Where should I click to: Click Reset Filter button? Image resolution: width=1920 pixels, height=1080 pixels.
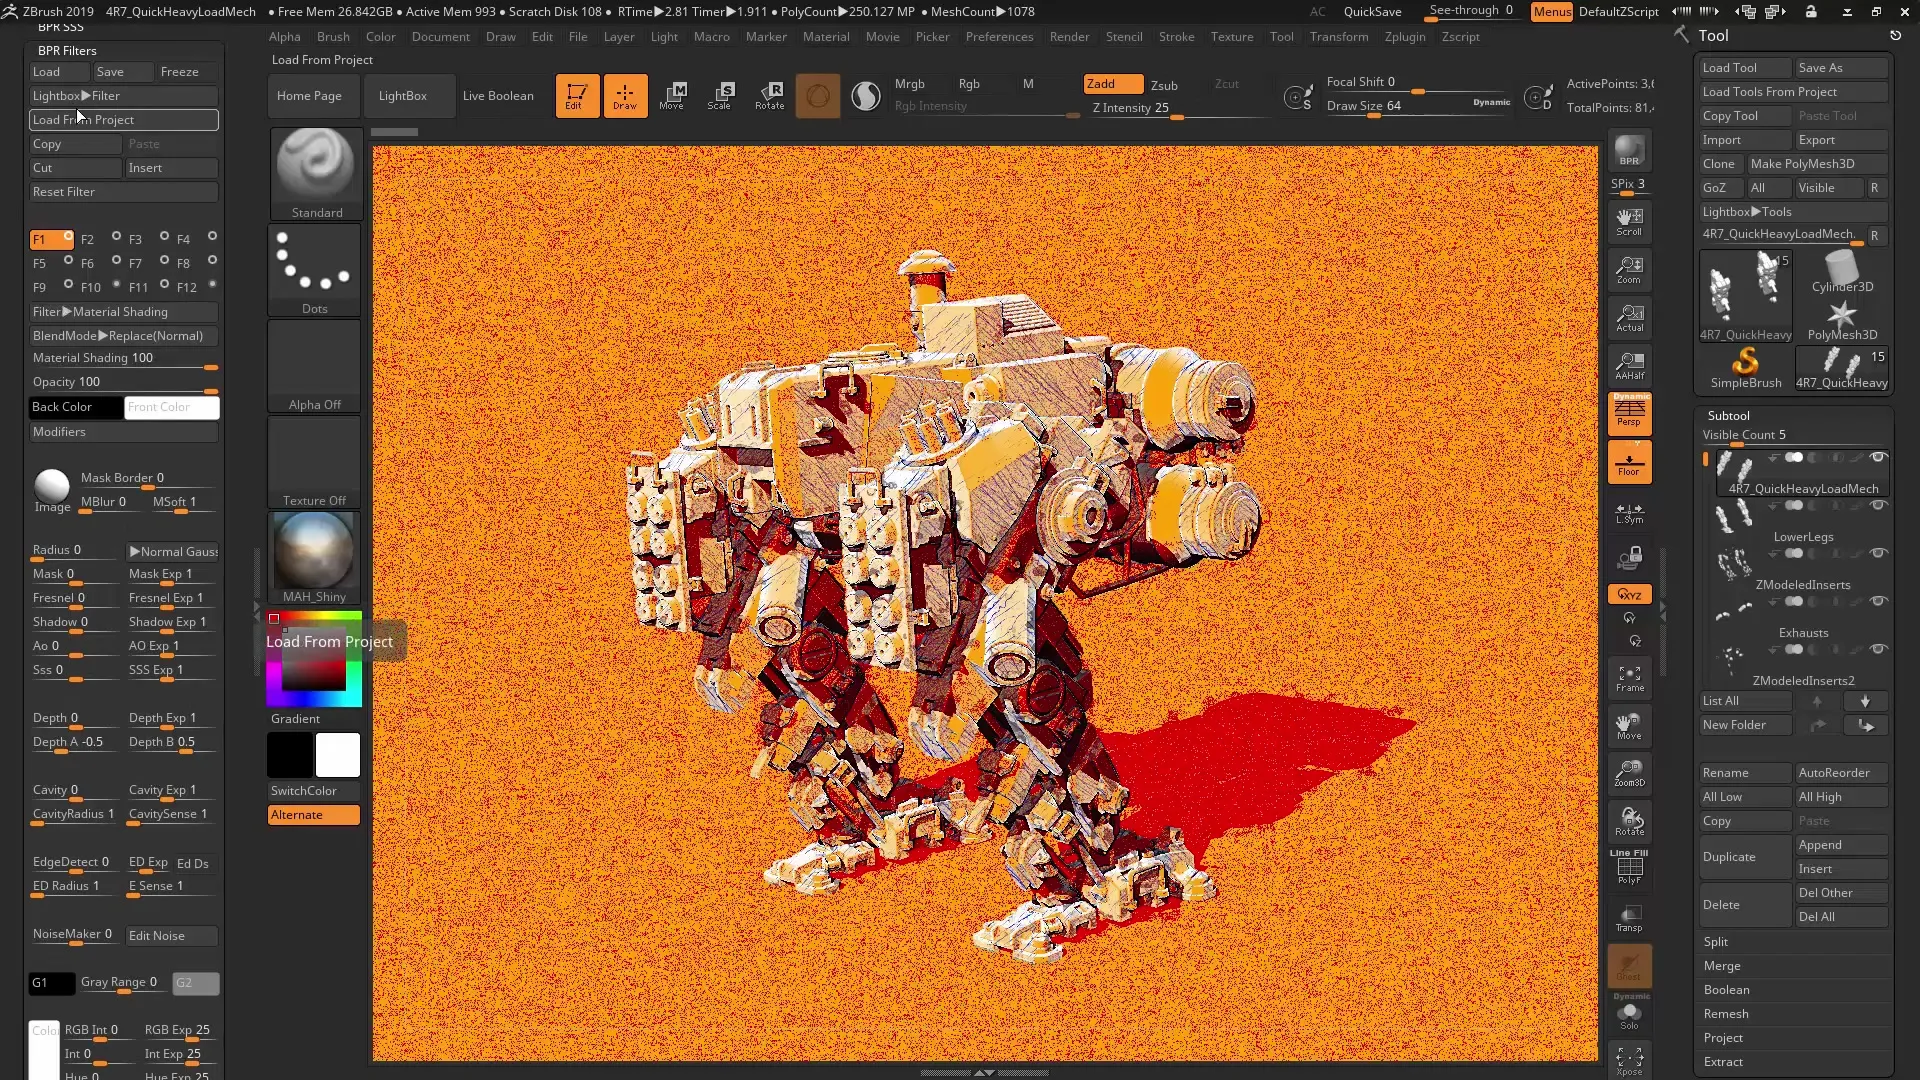(124, 192)
